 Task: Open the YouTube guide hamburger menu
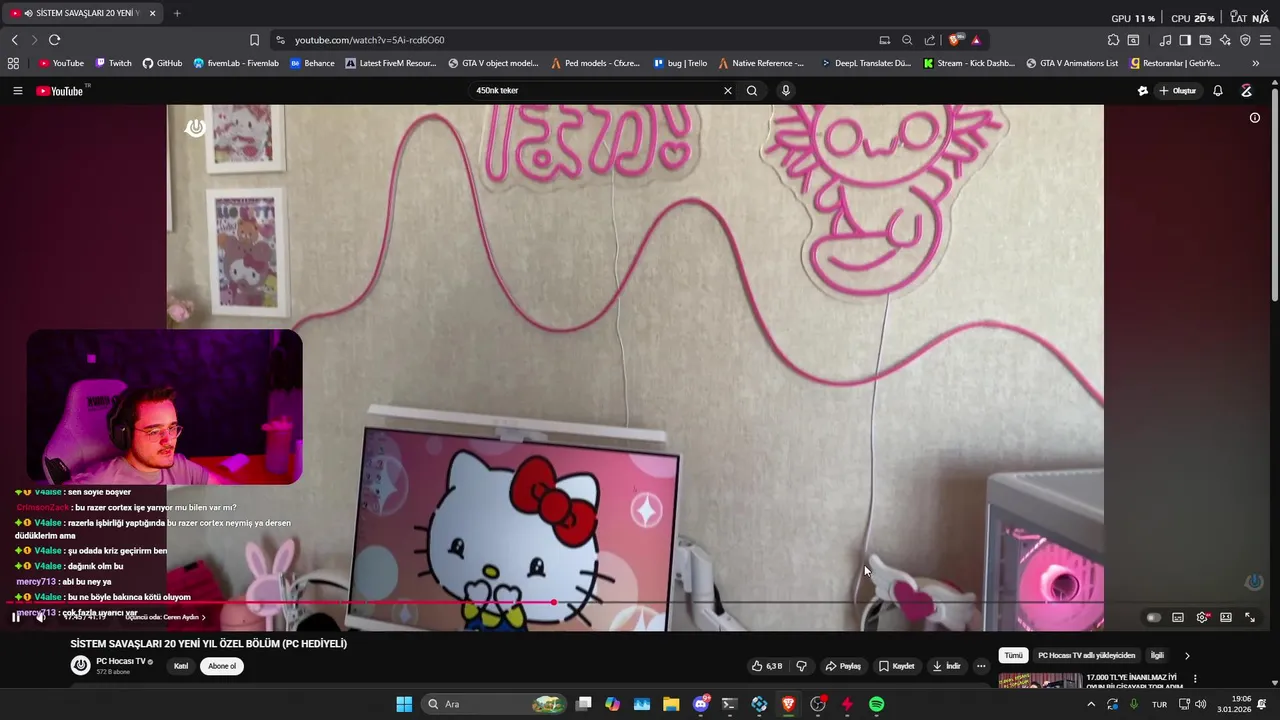click(x=17, y=91)
